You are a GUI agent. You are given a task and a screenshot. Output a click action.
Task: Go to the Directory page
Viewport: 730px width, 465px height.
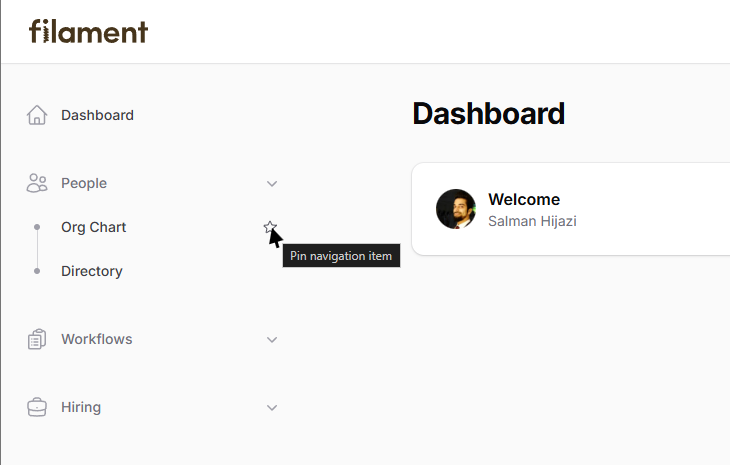pos(91,271)
